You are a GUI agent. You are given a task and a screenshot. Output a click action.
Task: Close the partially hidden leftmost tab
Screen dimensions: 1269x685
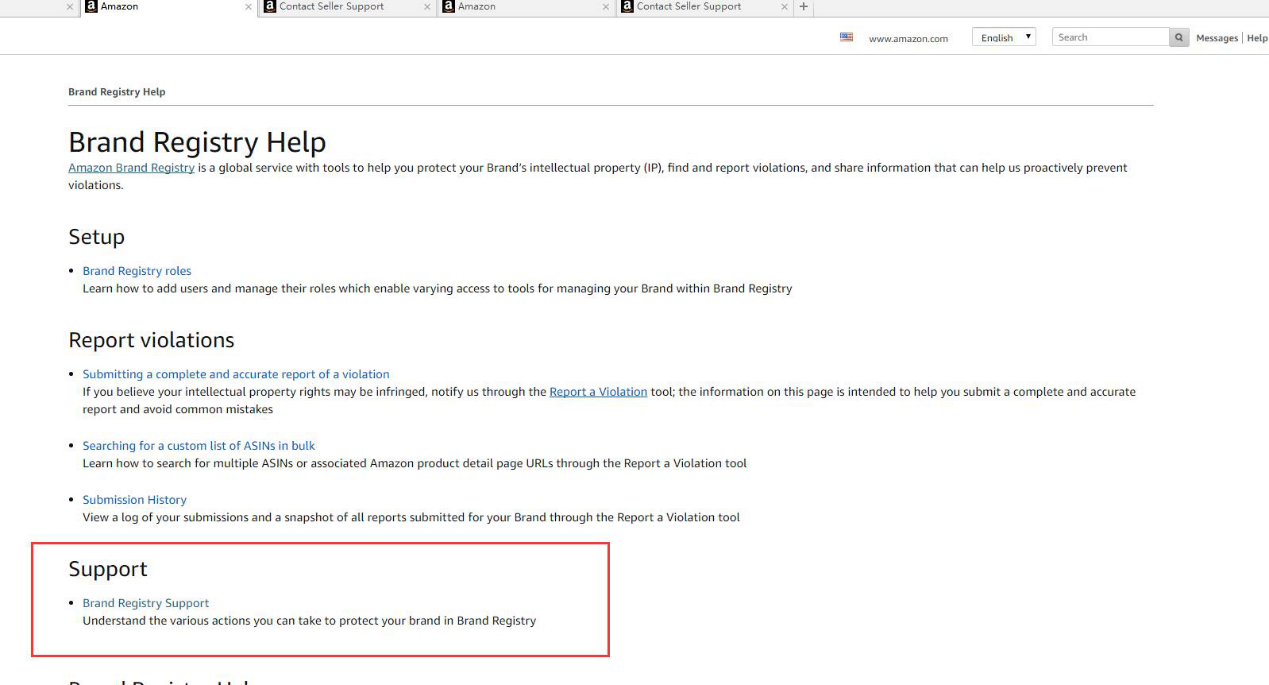[x=69, y=7]
